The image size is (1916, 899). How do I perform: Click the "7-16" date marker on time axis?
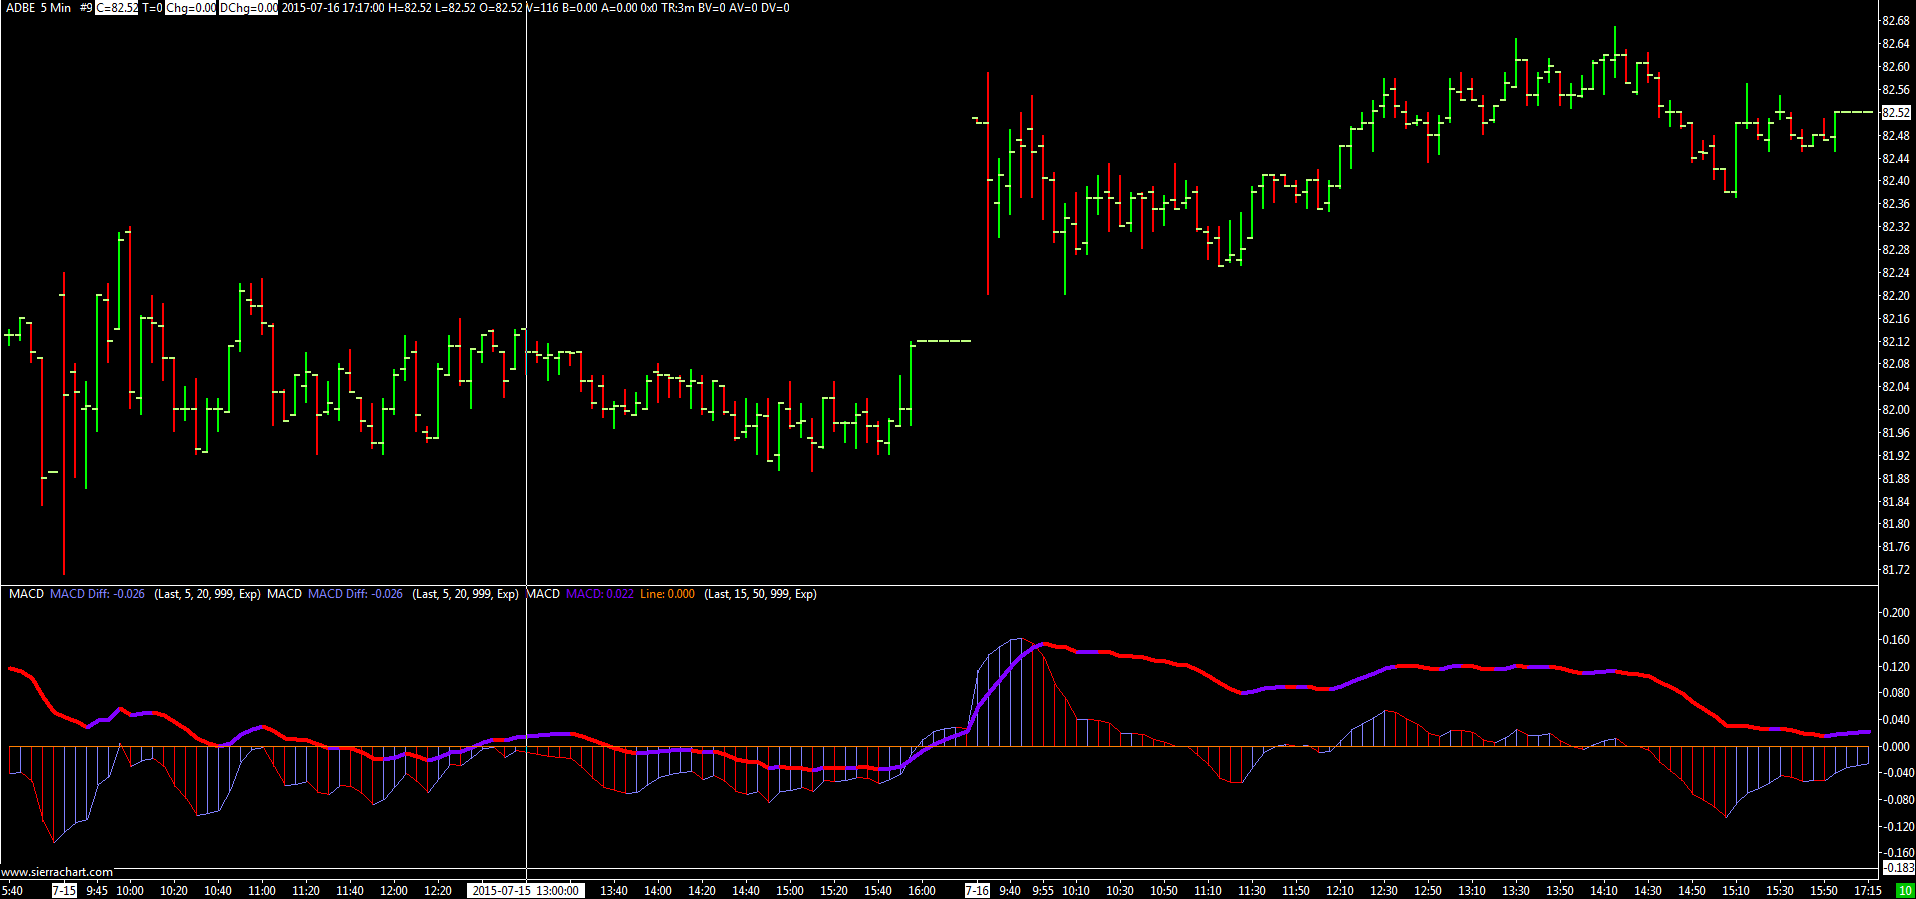click(977, 891)
